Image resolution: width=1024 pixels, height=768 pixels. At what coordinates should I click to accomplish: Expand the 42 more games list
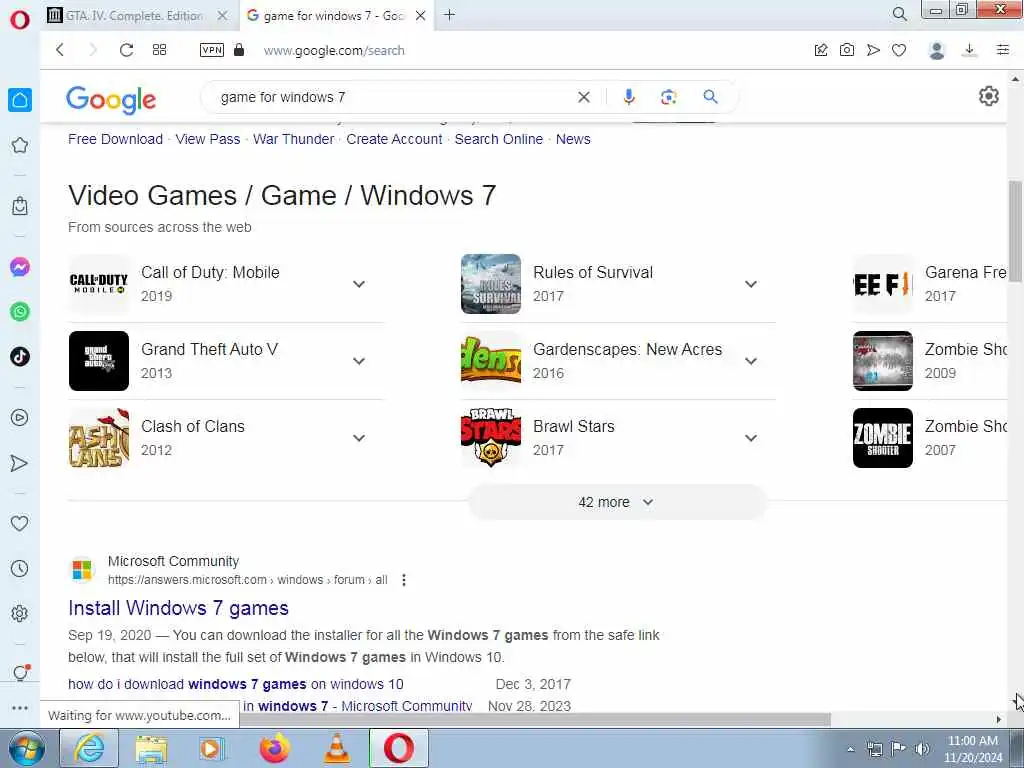point(616,502)
